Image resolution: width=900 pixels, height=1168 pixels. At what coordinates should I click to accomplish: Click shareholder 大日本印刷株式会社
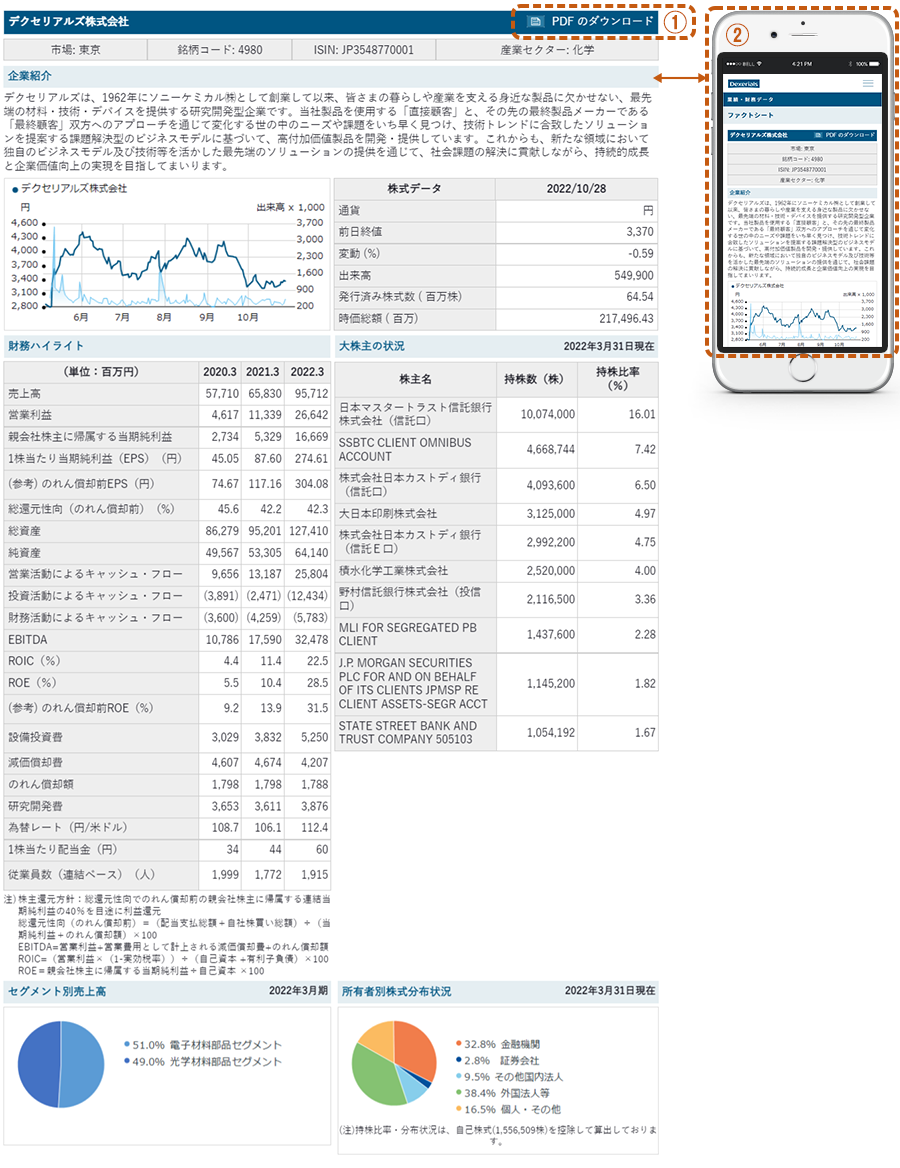point(387,514)
